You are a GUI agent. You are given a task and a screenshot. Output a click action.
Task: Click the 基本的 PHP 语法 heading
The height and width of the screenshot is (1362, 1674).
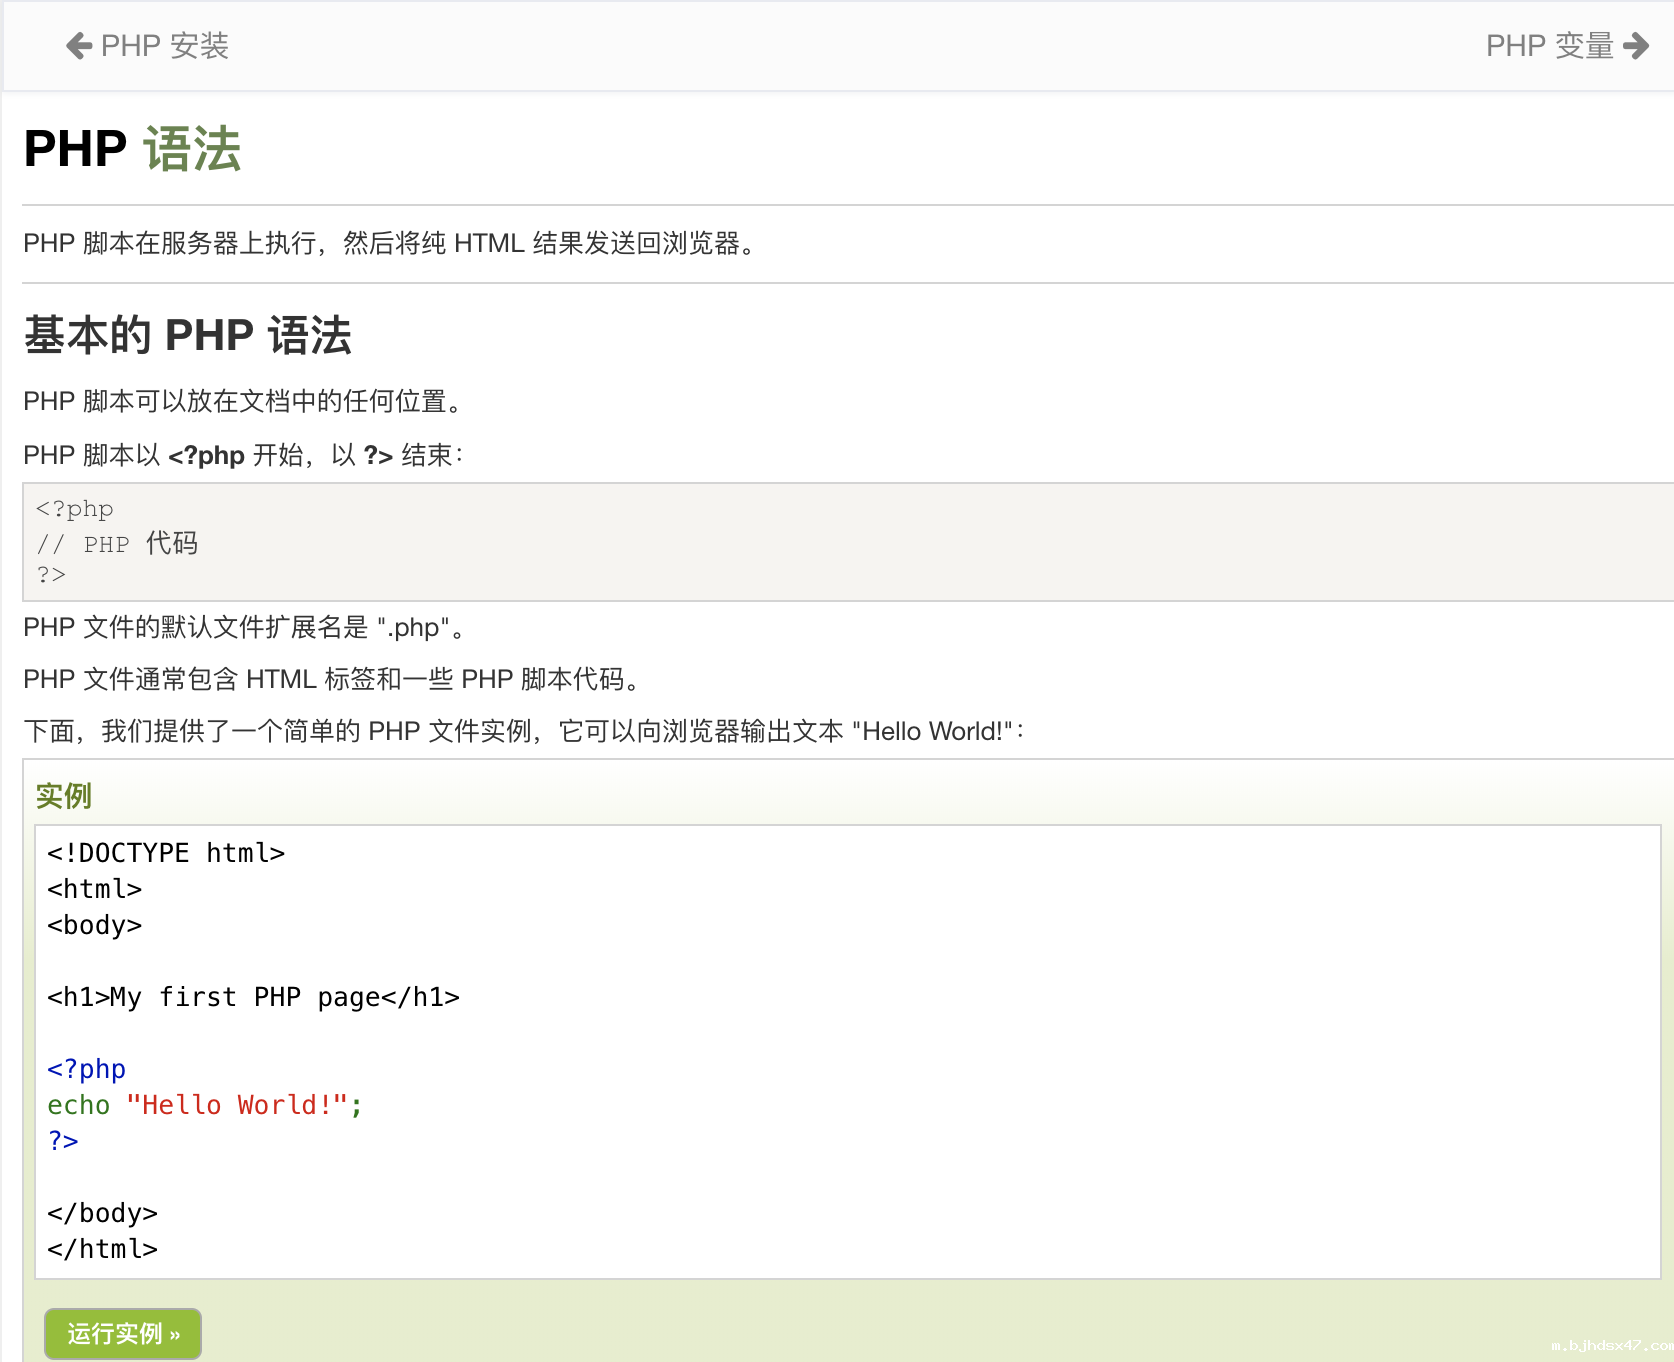click(187, 335)
